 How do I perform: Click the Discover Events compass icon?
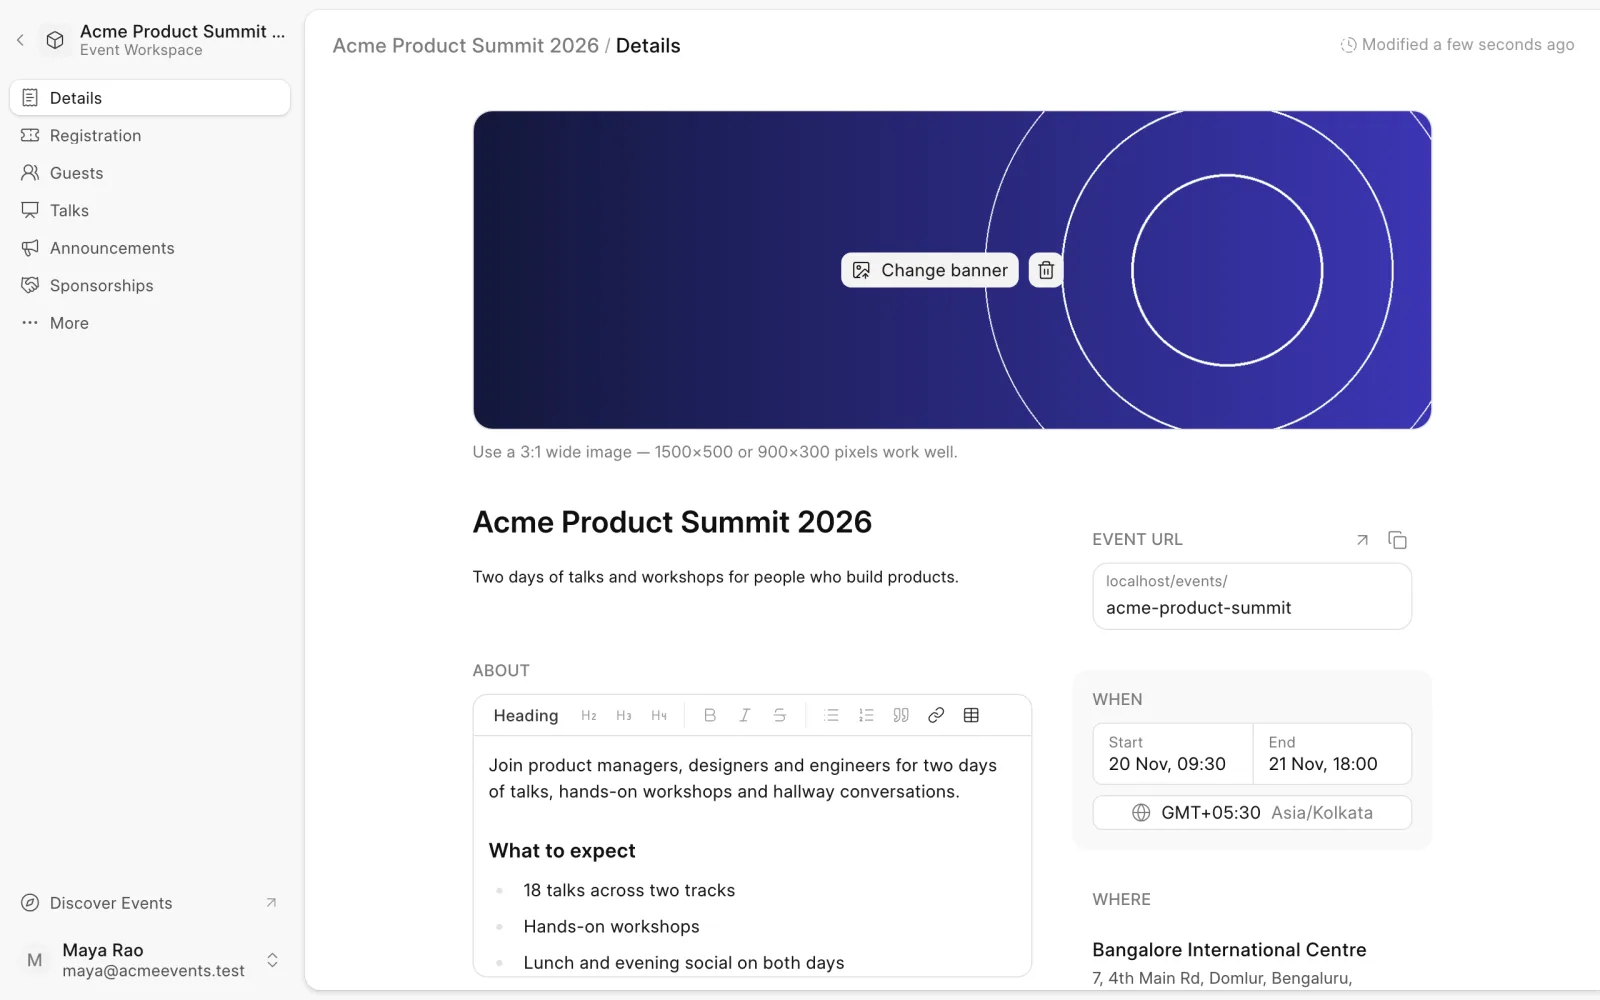click(x=30, y=903)
